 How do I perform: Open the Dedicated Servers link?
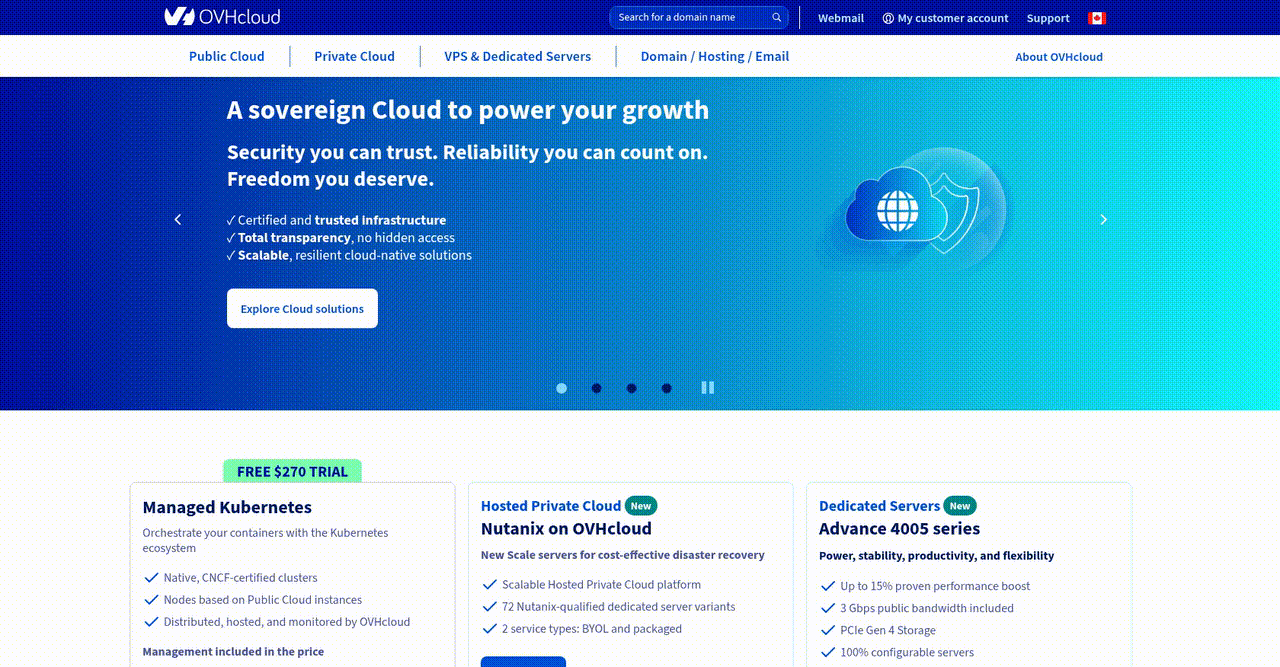tap(879, 506)
